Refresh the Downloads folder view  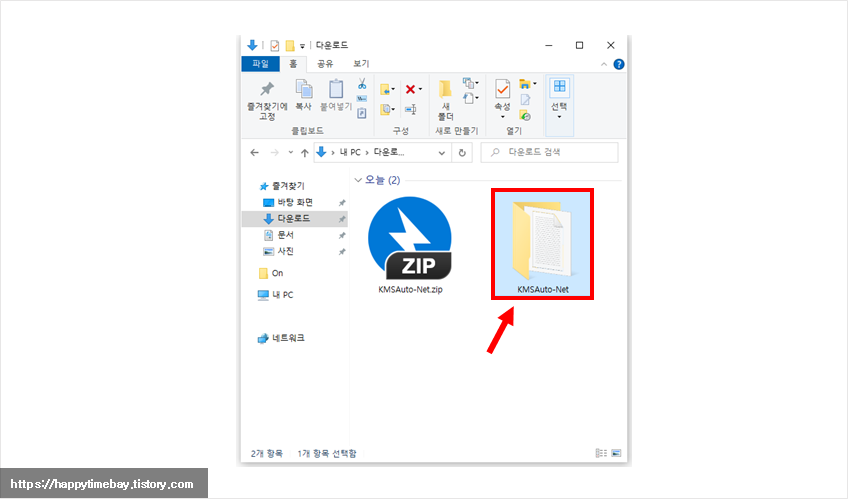click(462, 153)
